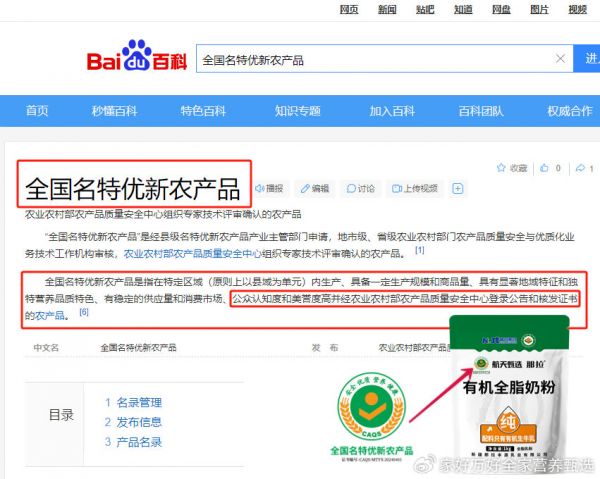Clear search text with the X icon
Screen dimensions: 600x479
560,59
